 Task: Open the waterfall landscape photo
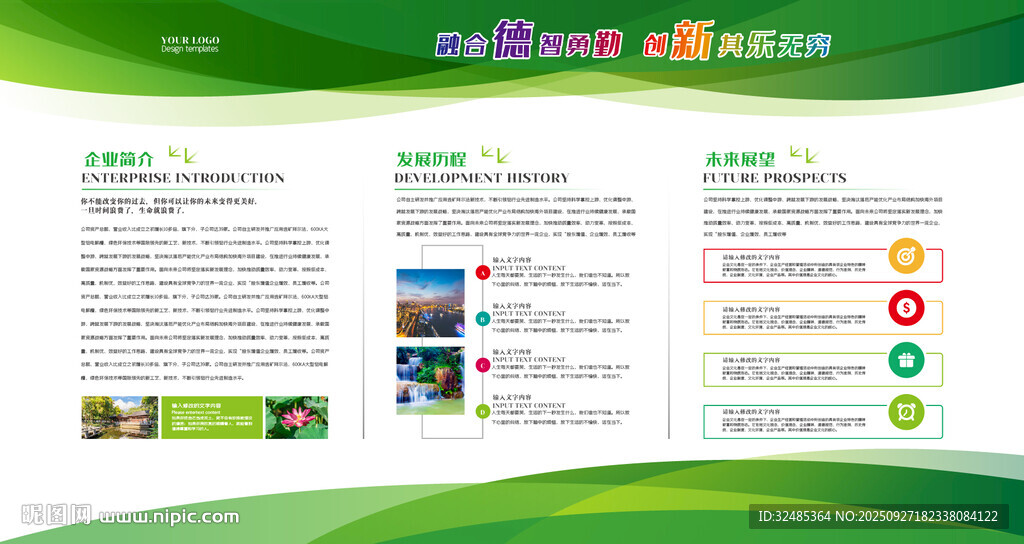(430, 381)
